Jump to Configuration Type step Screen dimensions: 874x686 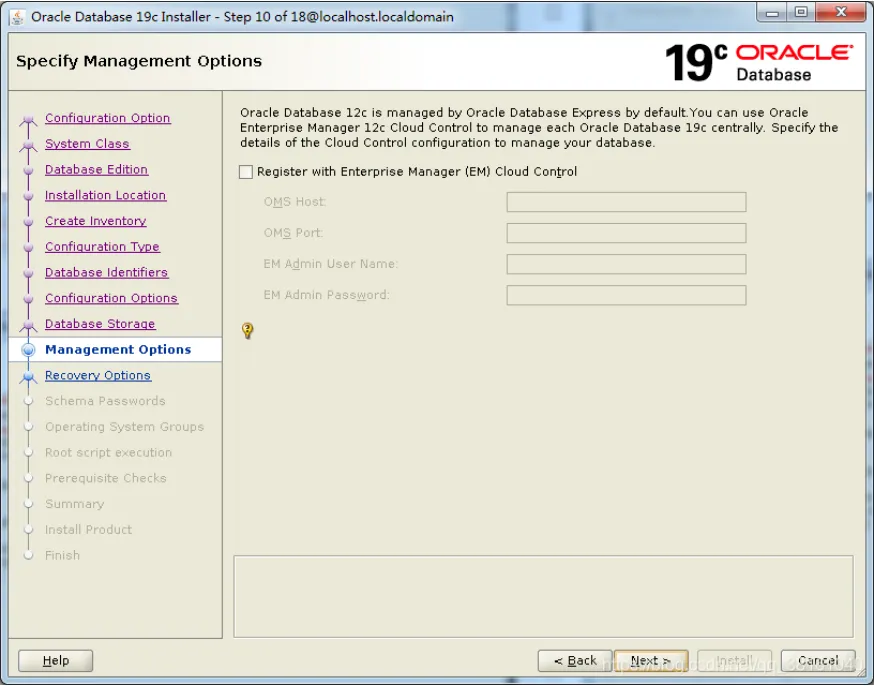click(x=102, y=246)
